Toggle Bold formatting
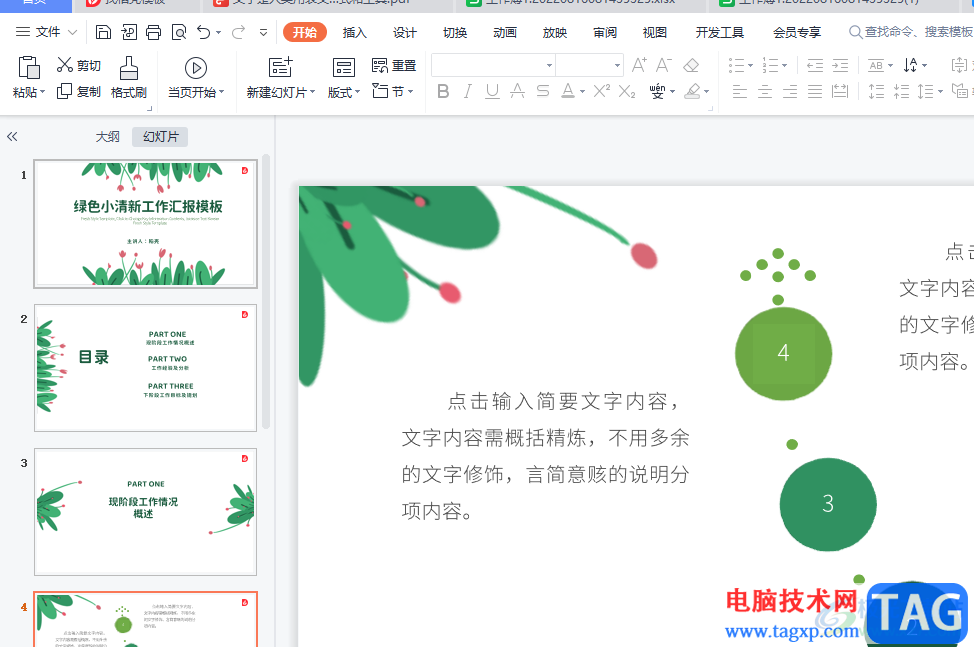The height and width of the screenshot is (647, 974). [x=443, y=92]
